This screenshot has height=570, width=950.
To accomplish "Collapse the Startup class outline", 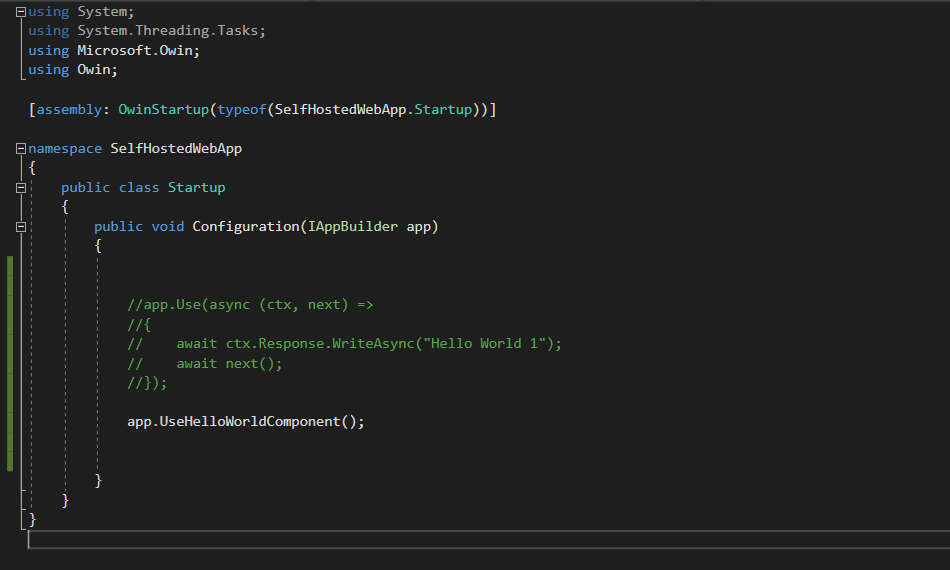I will click(x=21, y=188).
